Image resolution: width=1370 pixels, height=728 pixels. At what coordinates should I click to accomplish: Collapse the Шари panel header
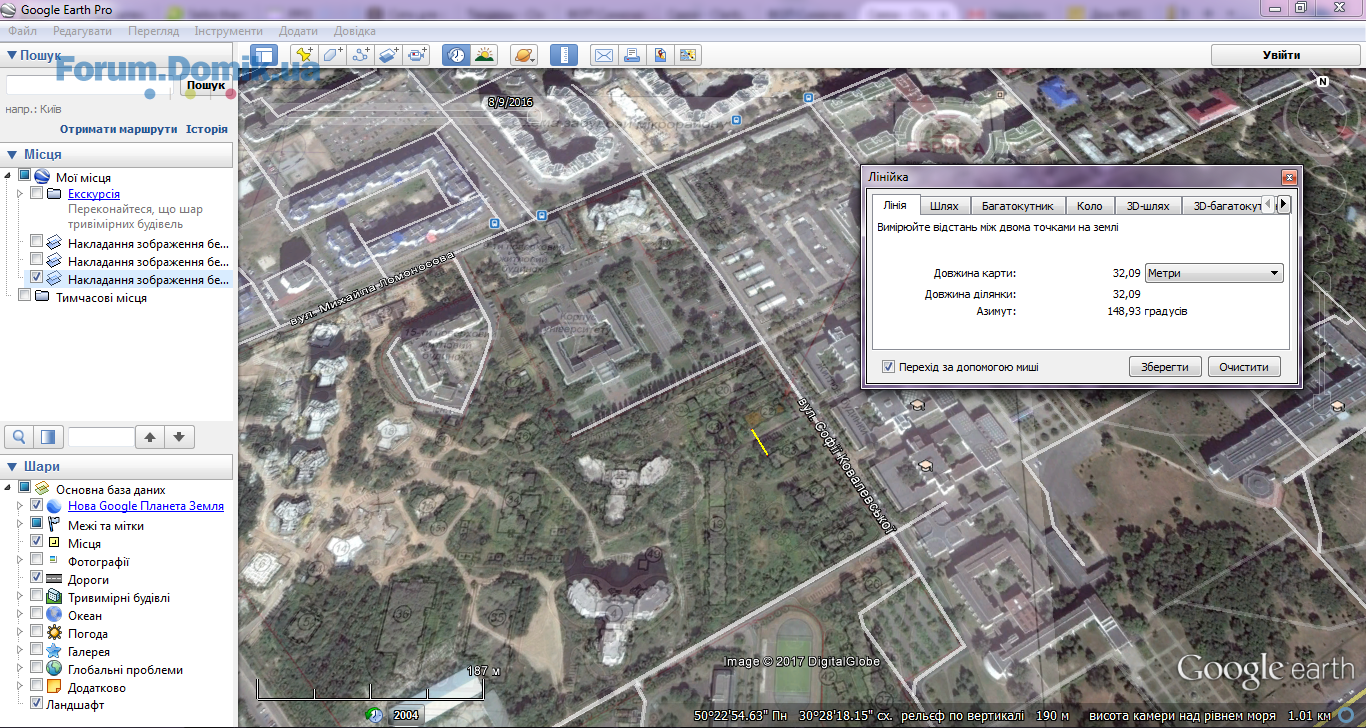[x=118, y=466]
